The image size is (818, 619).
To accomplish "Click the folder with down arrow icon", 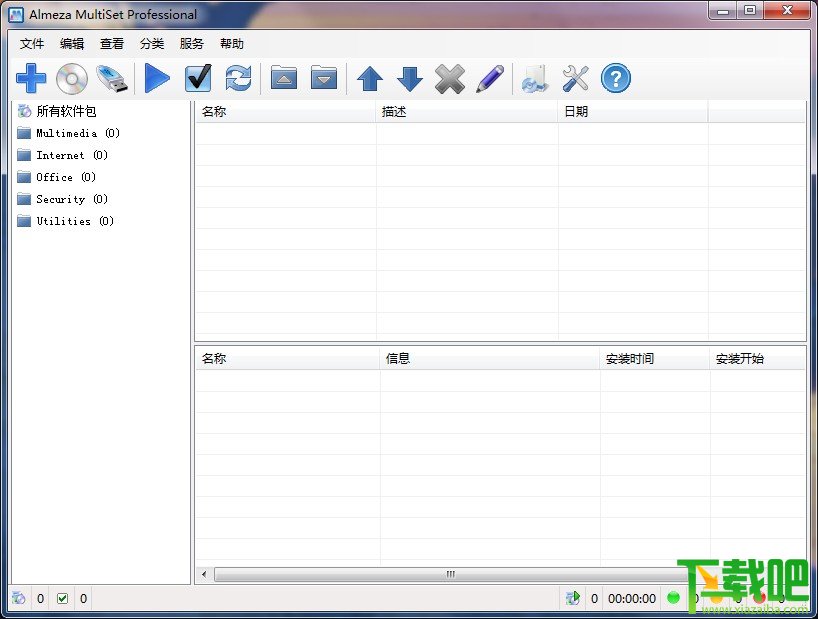I will click(324, 78).
